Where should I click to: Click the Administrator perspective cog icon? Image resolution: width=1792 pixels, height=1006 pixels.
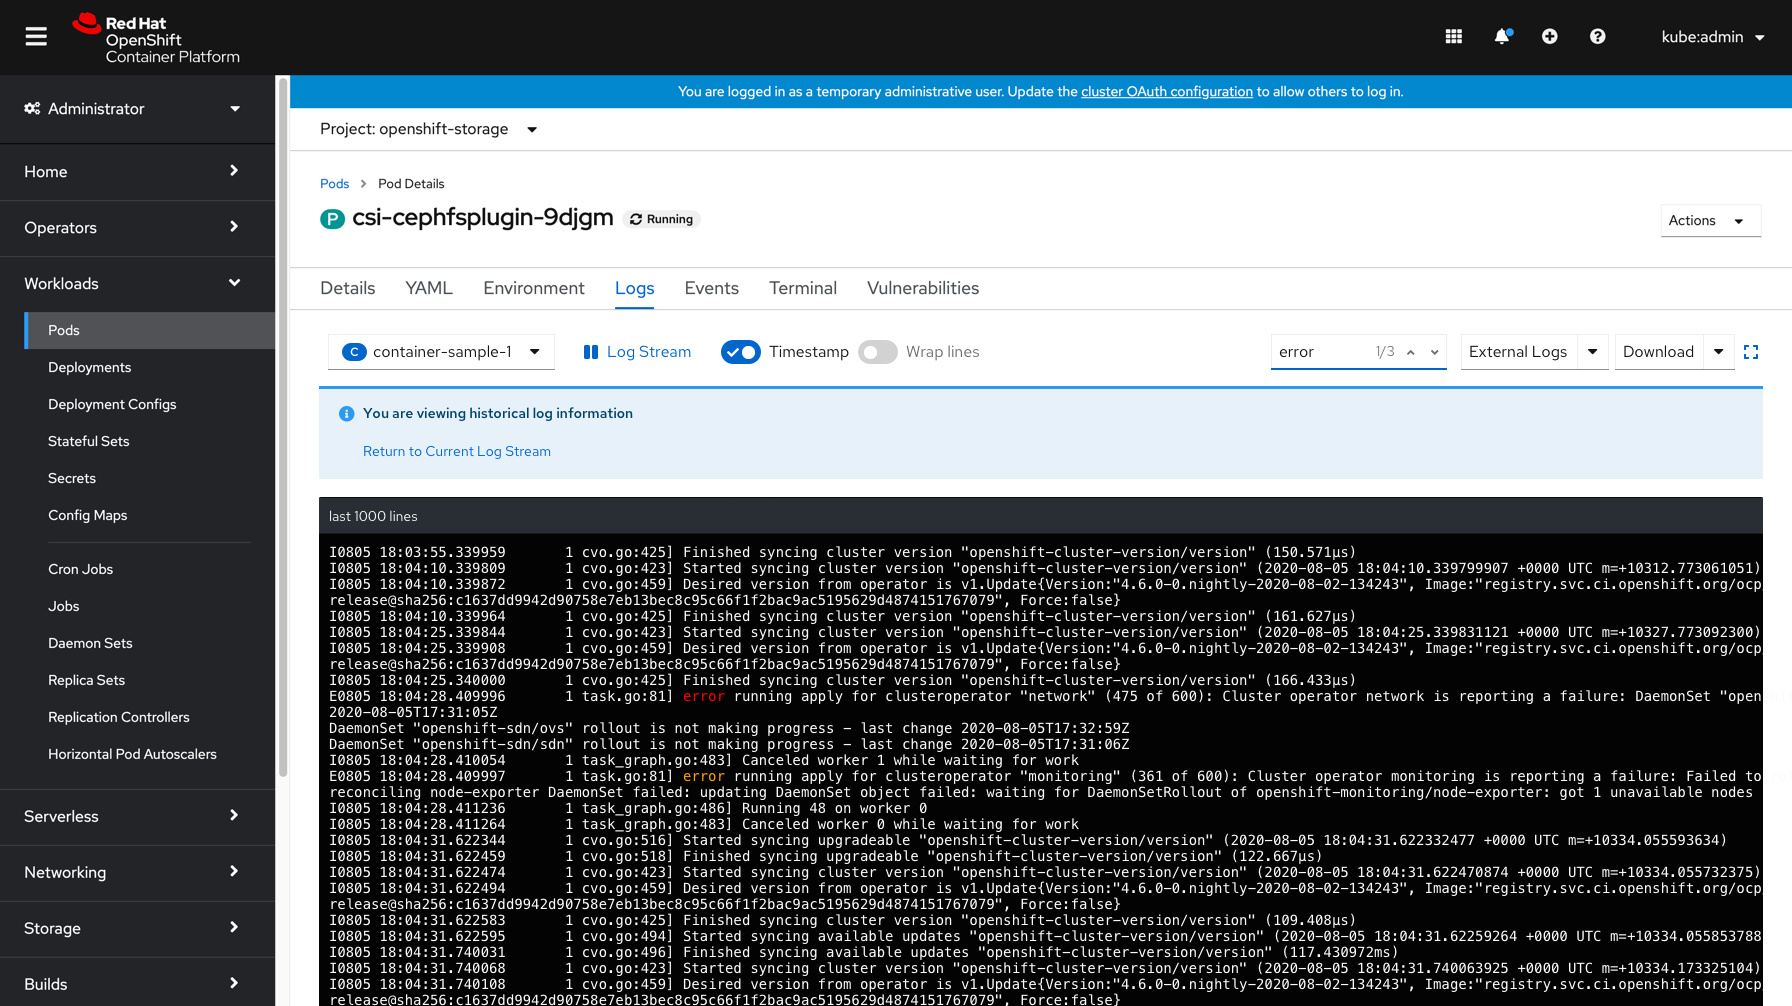(32, 108)
